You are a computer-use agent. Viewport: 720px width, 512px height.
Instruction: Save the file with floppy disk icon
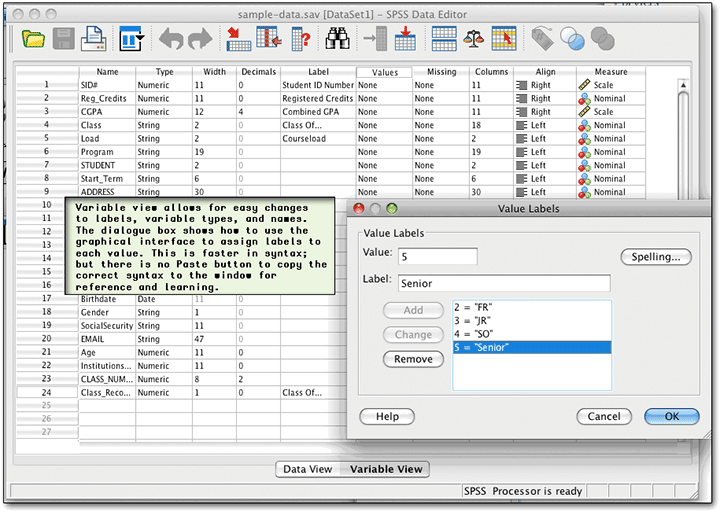coord(63,39)
